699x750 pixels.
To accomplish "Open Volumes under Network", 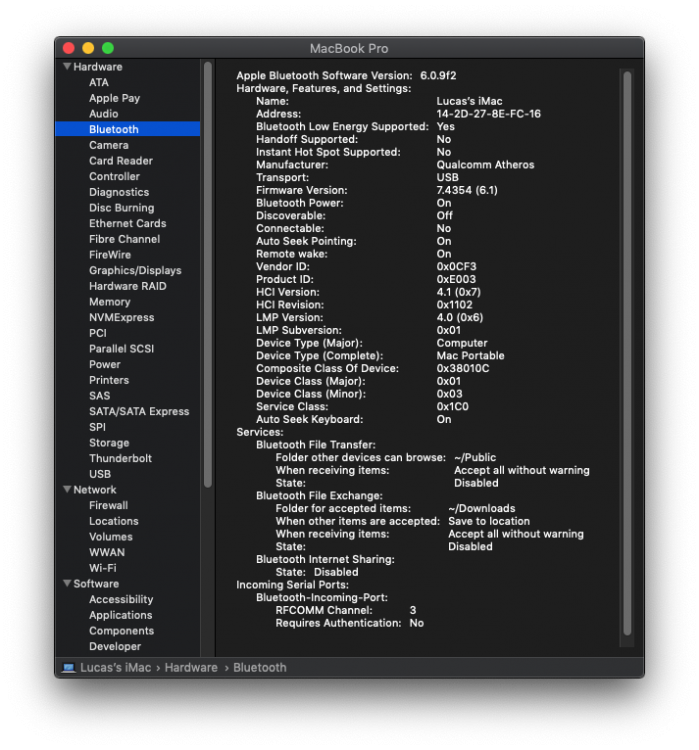I will click(x=111, y=537).
